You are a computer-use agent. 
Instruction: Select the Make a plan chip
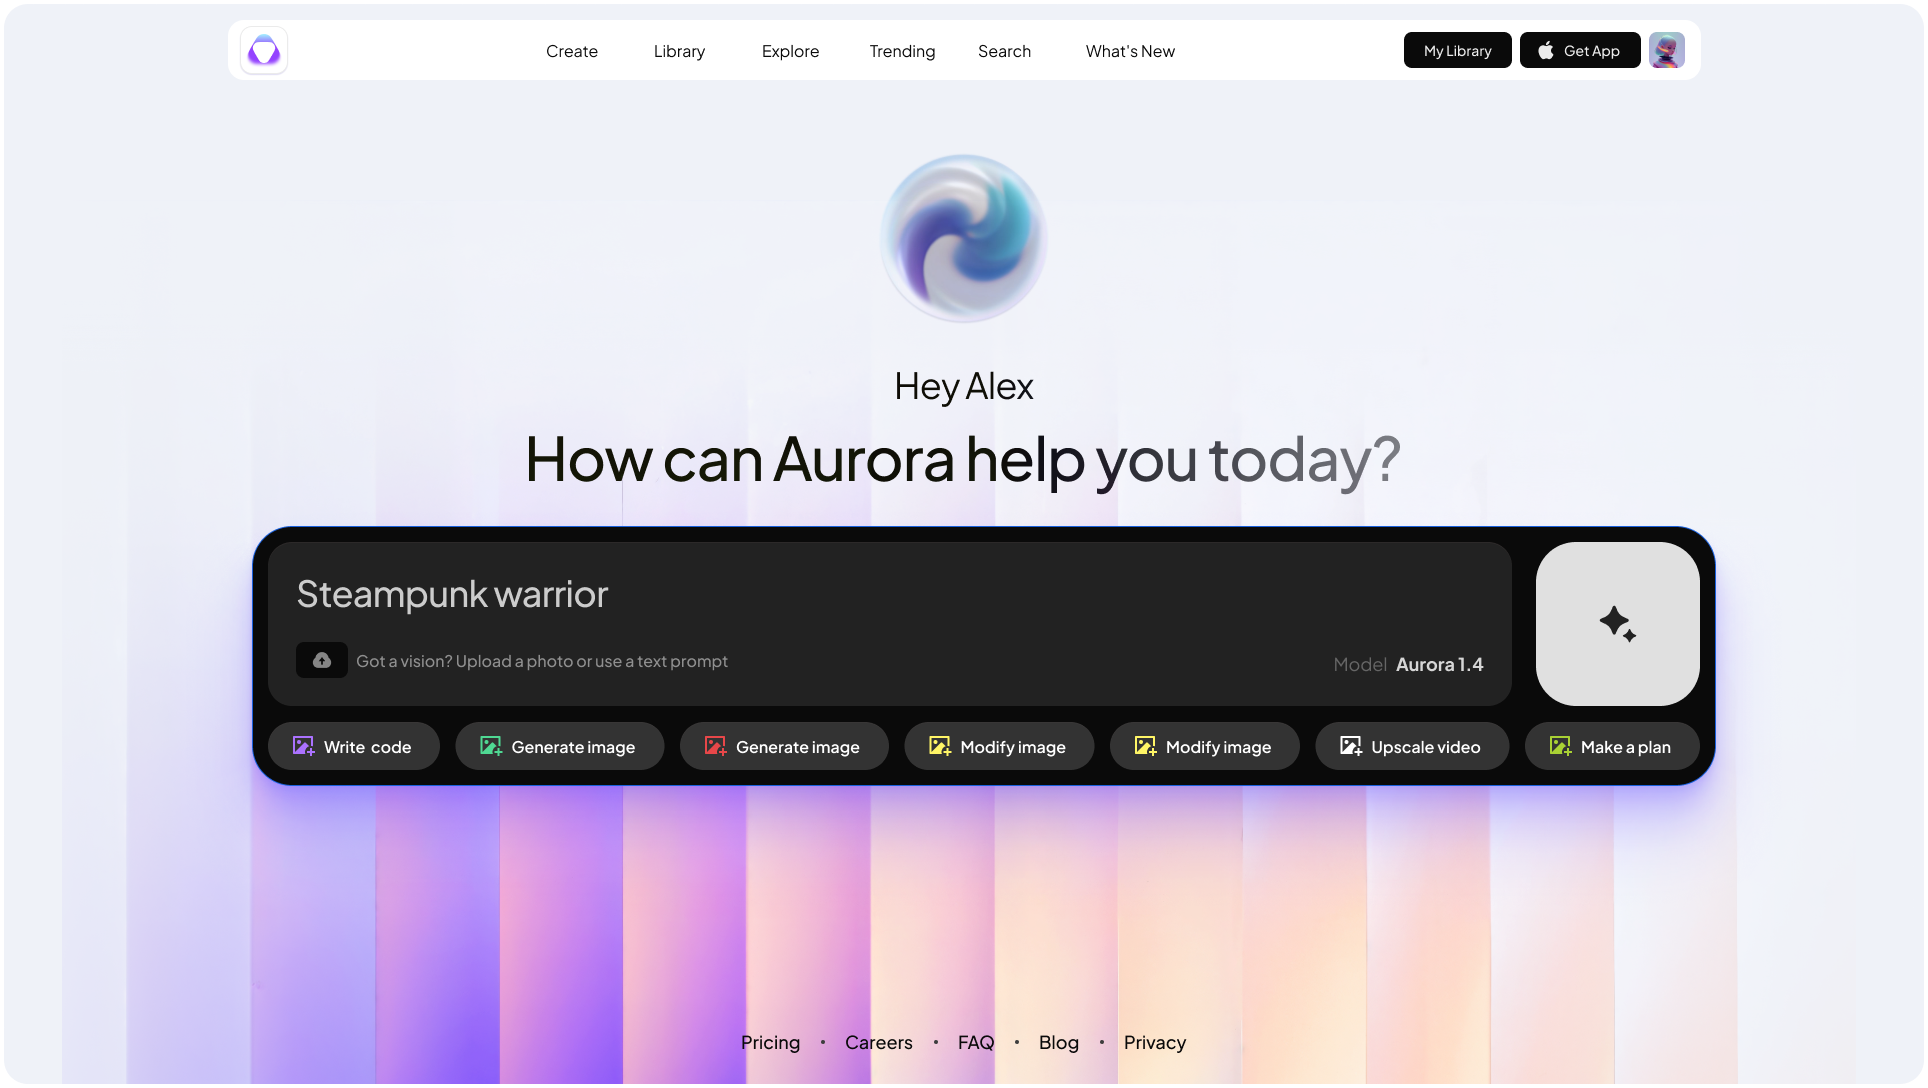pos(1611,746)
